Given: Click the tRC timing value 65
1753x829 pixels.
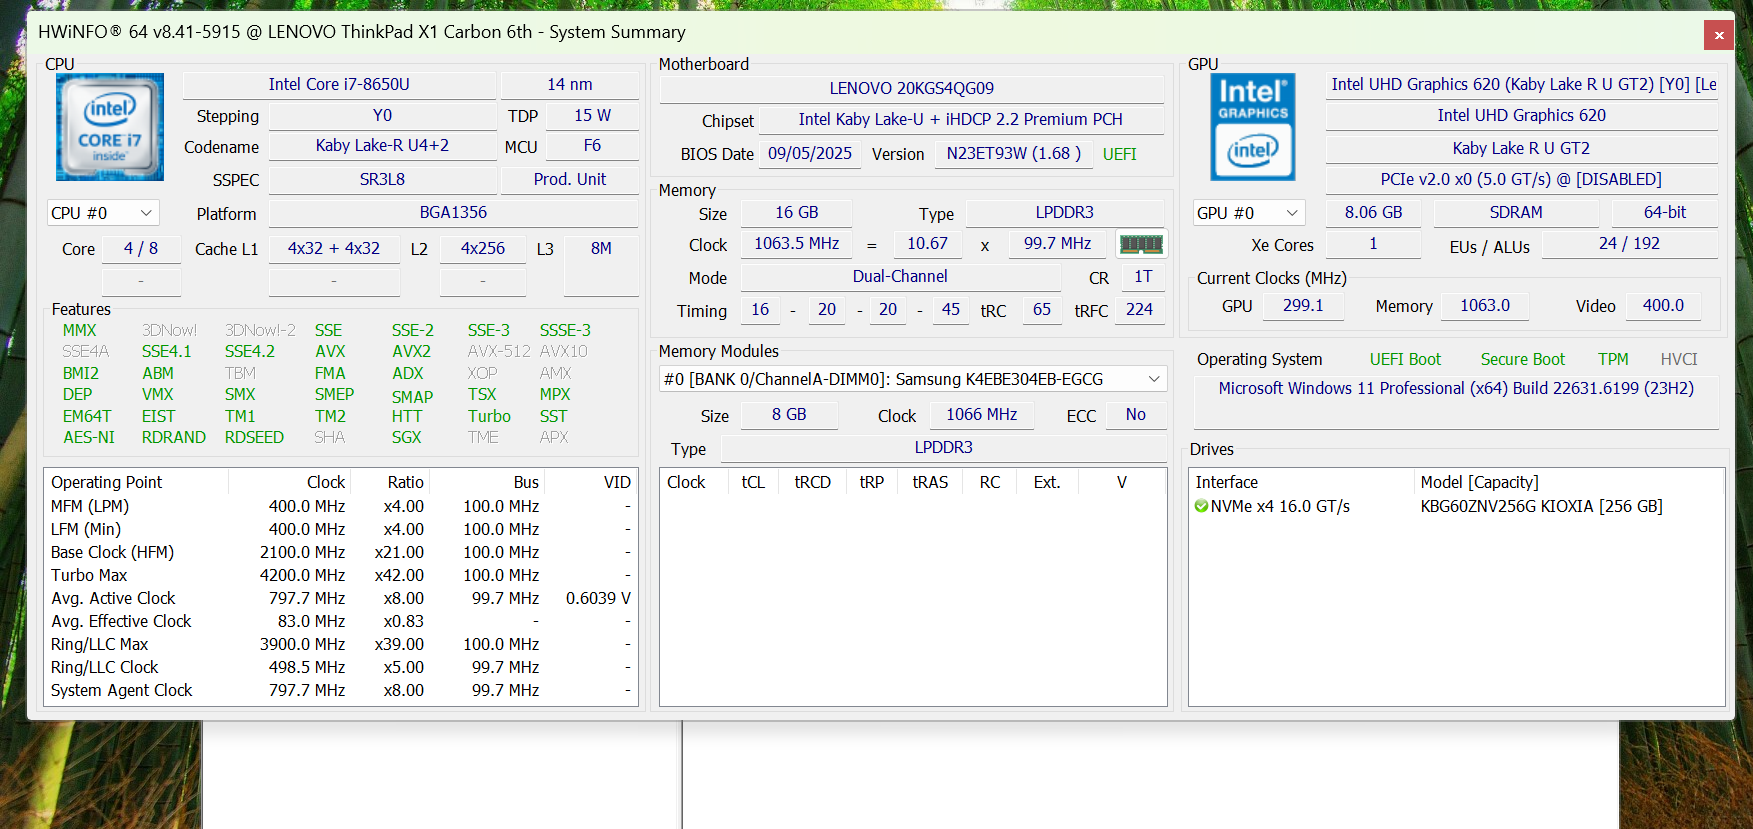Looking at the screenshot, I should [1042, 310].
